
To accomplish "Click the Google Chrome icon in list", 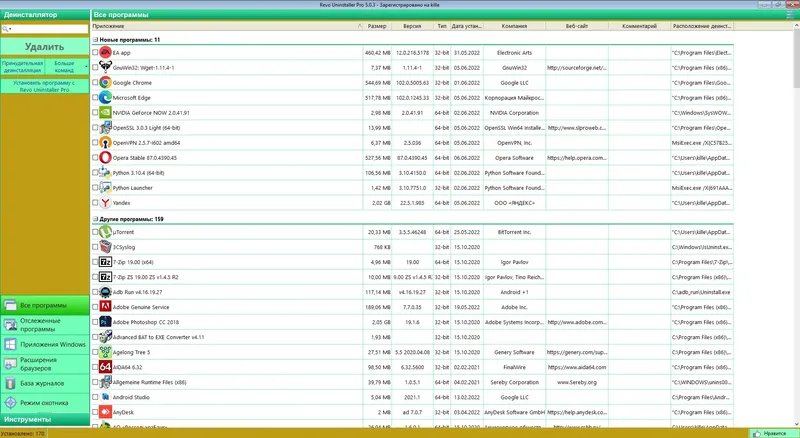I will click(x=105, y=82).
